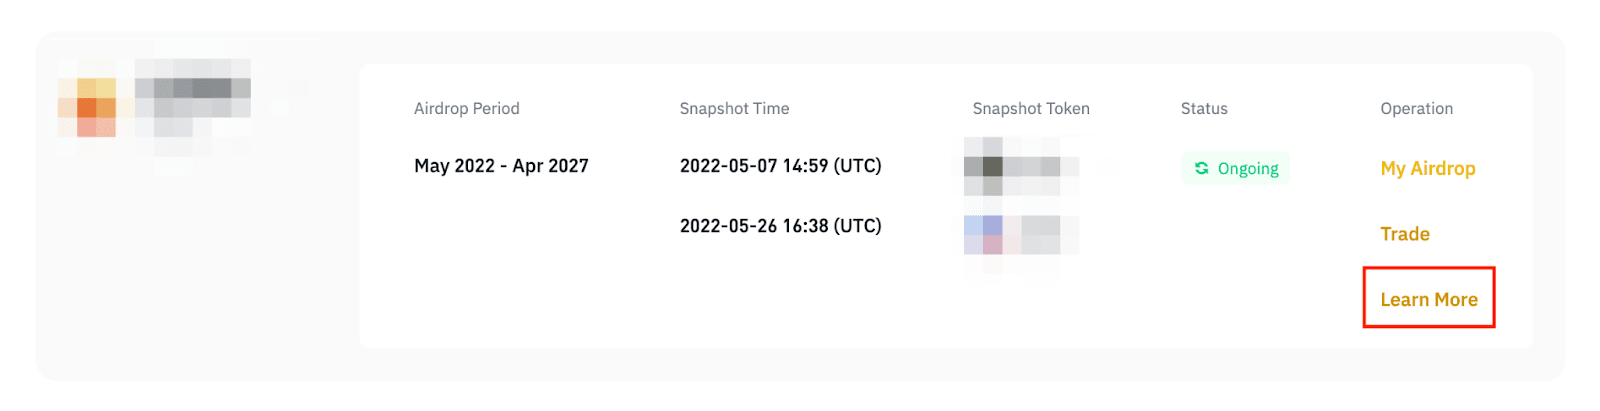Click the blurred project name beside logo
Viewport: 1600px width, 411px height.
tap(192, 88)
